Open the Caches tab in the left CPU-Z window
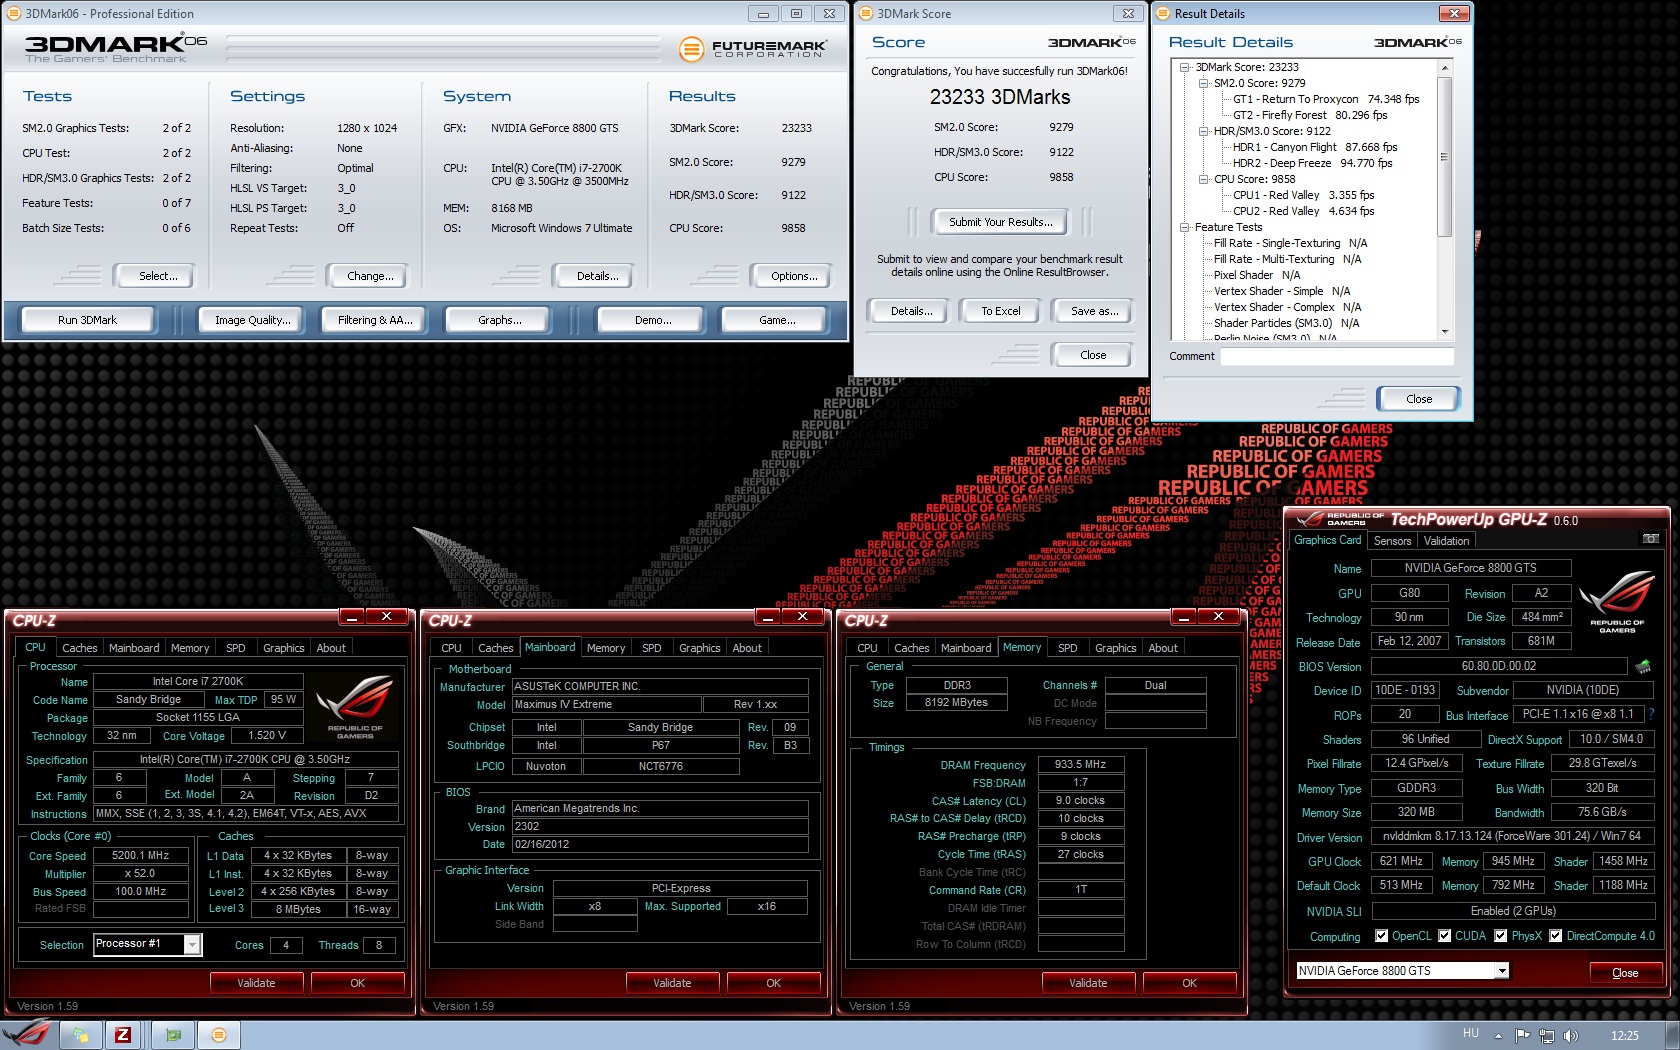Image resolution: width=1680 pixels, height=1050 pixels. (80, 648)
